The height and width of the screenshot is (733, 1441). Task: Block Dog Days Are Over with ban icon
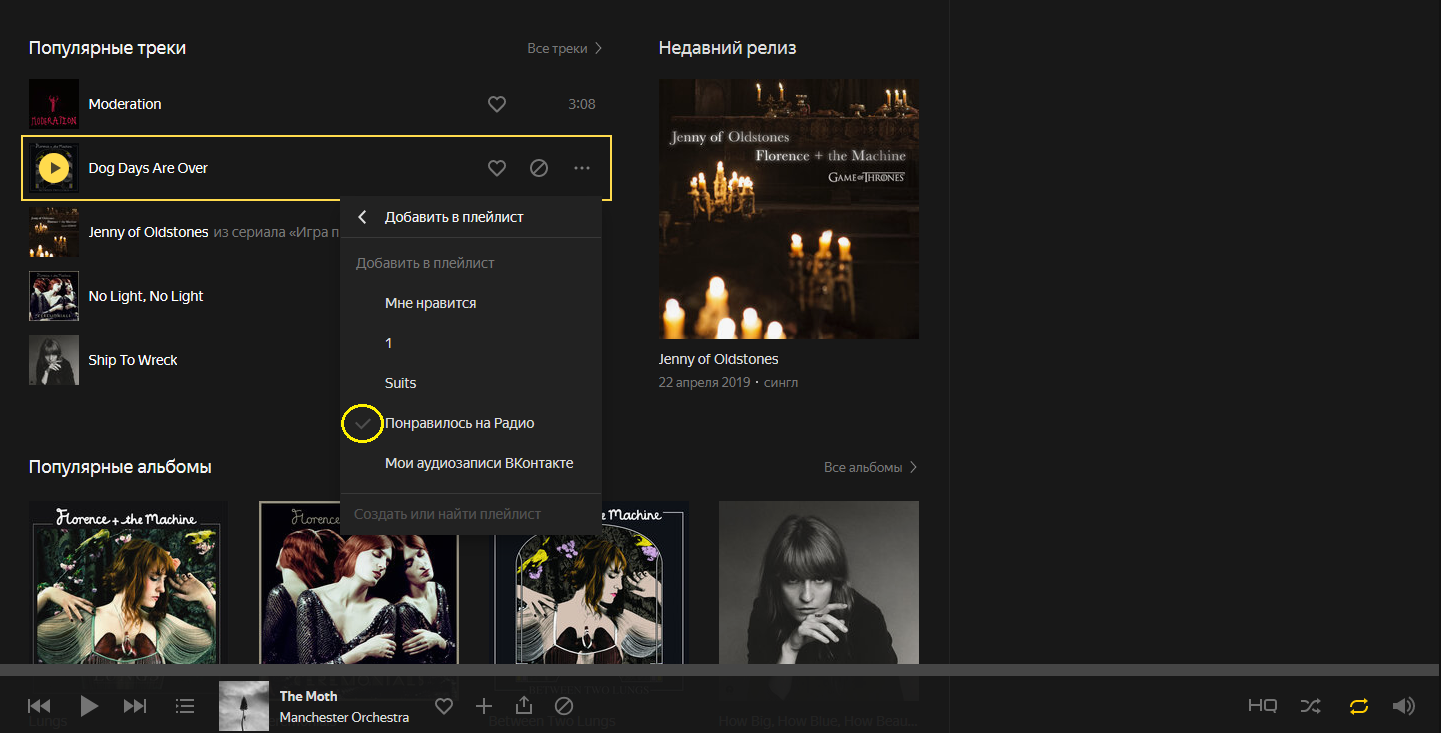pyautogui.click(x=539, y=168)
